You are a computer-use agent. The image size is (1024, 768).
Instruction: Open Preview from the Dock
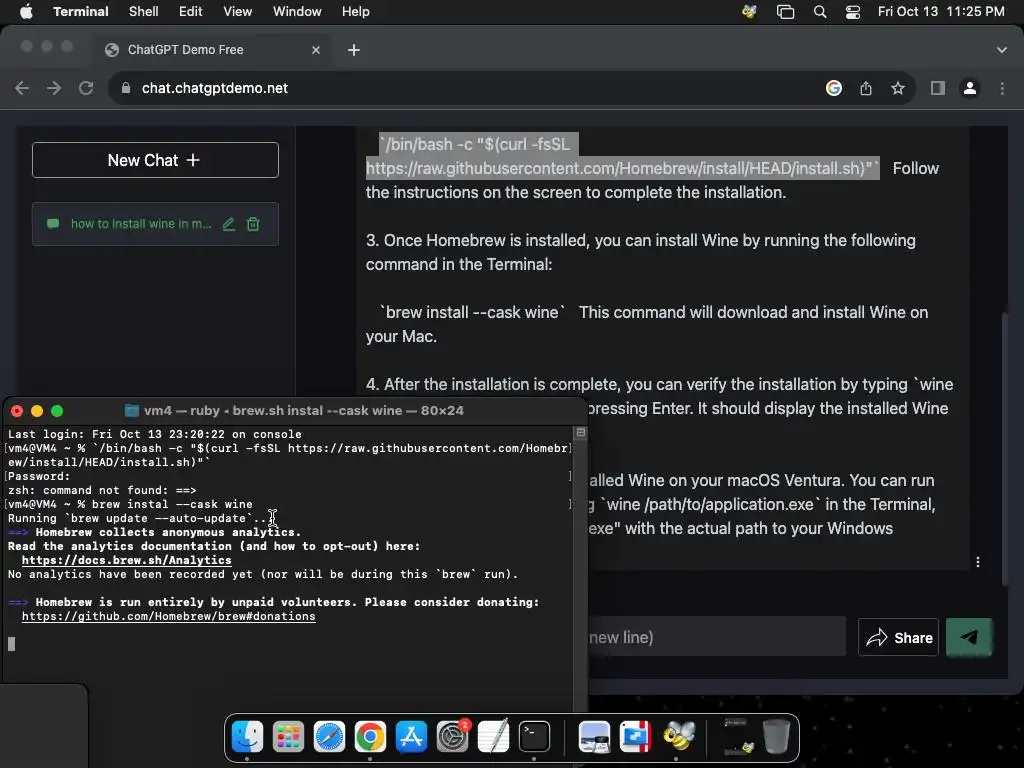click(594, 737)
